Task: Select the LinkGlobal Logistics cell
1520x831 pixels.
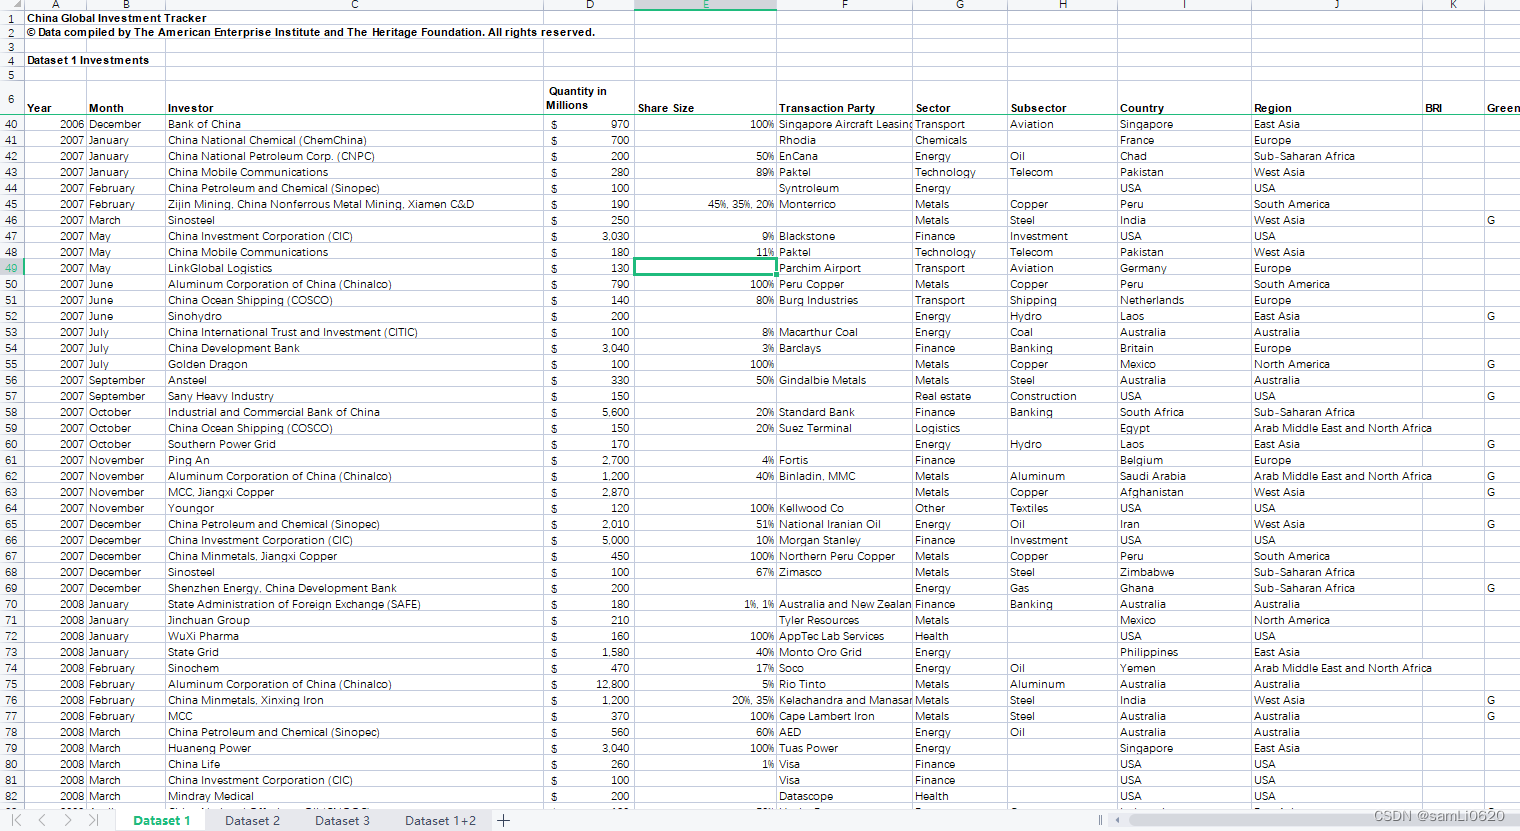Action: tap(354, 268)
